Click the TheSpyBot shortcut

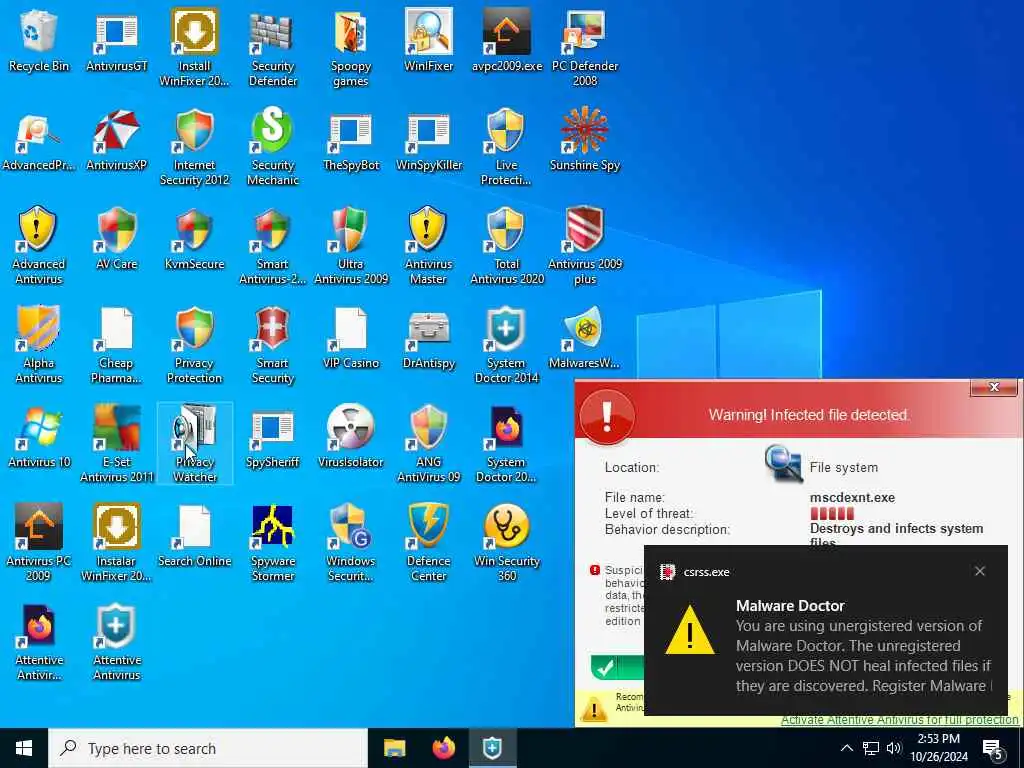351,140
